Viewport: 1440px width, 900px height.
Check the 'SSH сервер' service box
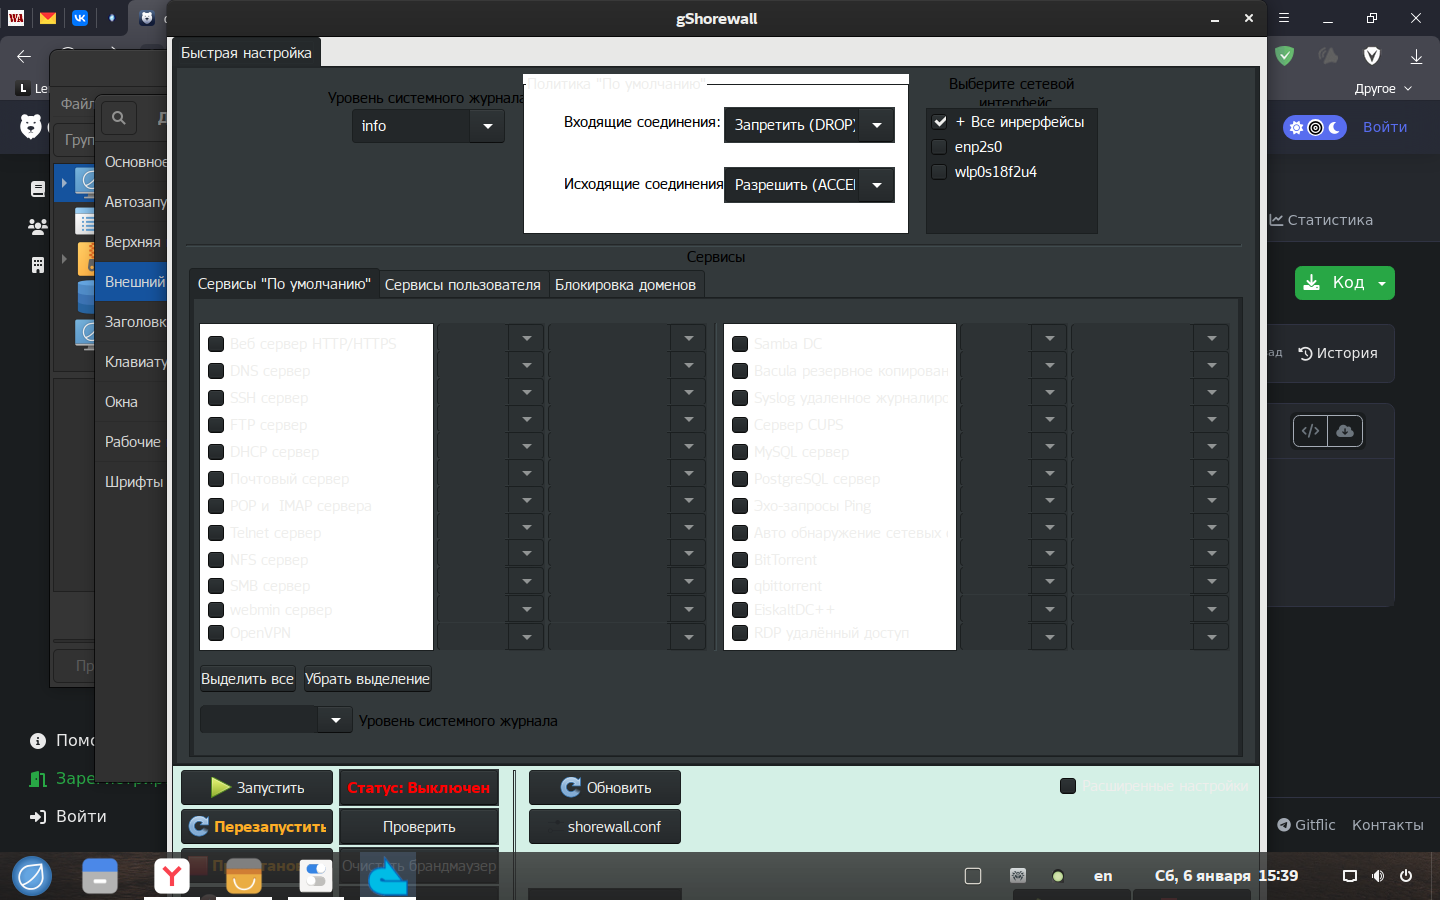216,398
